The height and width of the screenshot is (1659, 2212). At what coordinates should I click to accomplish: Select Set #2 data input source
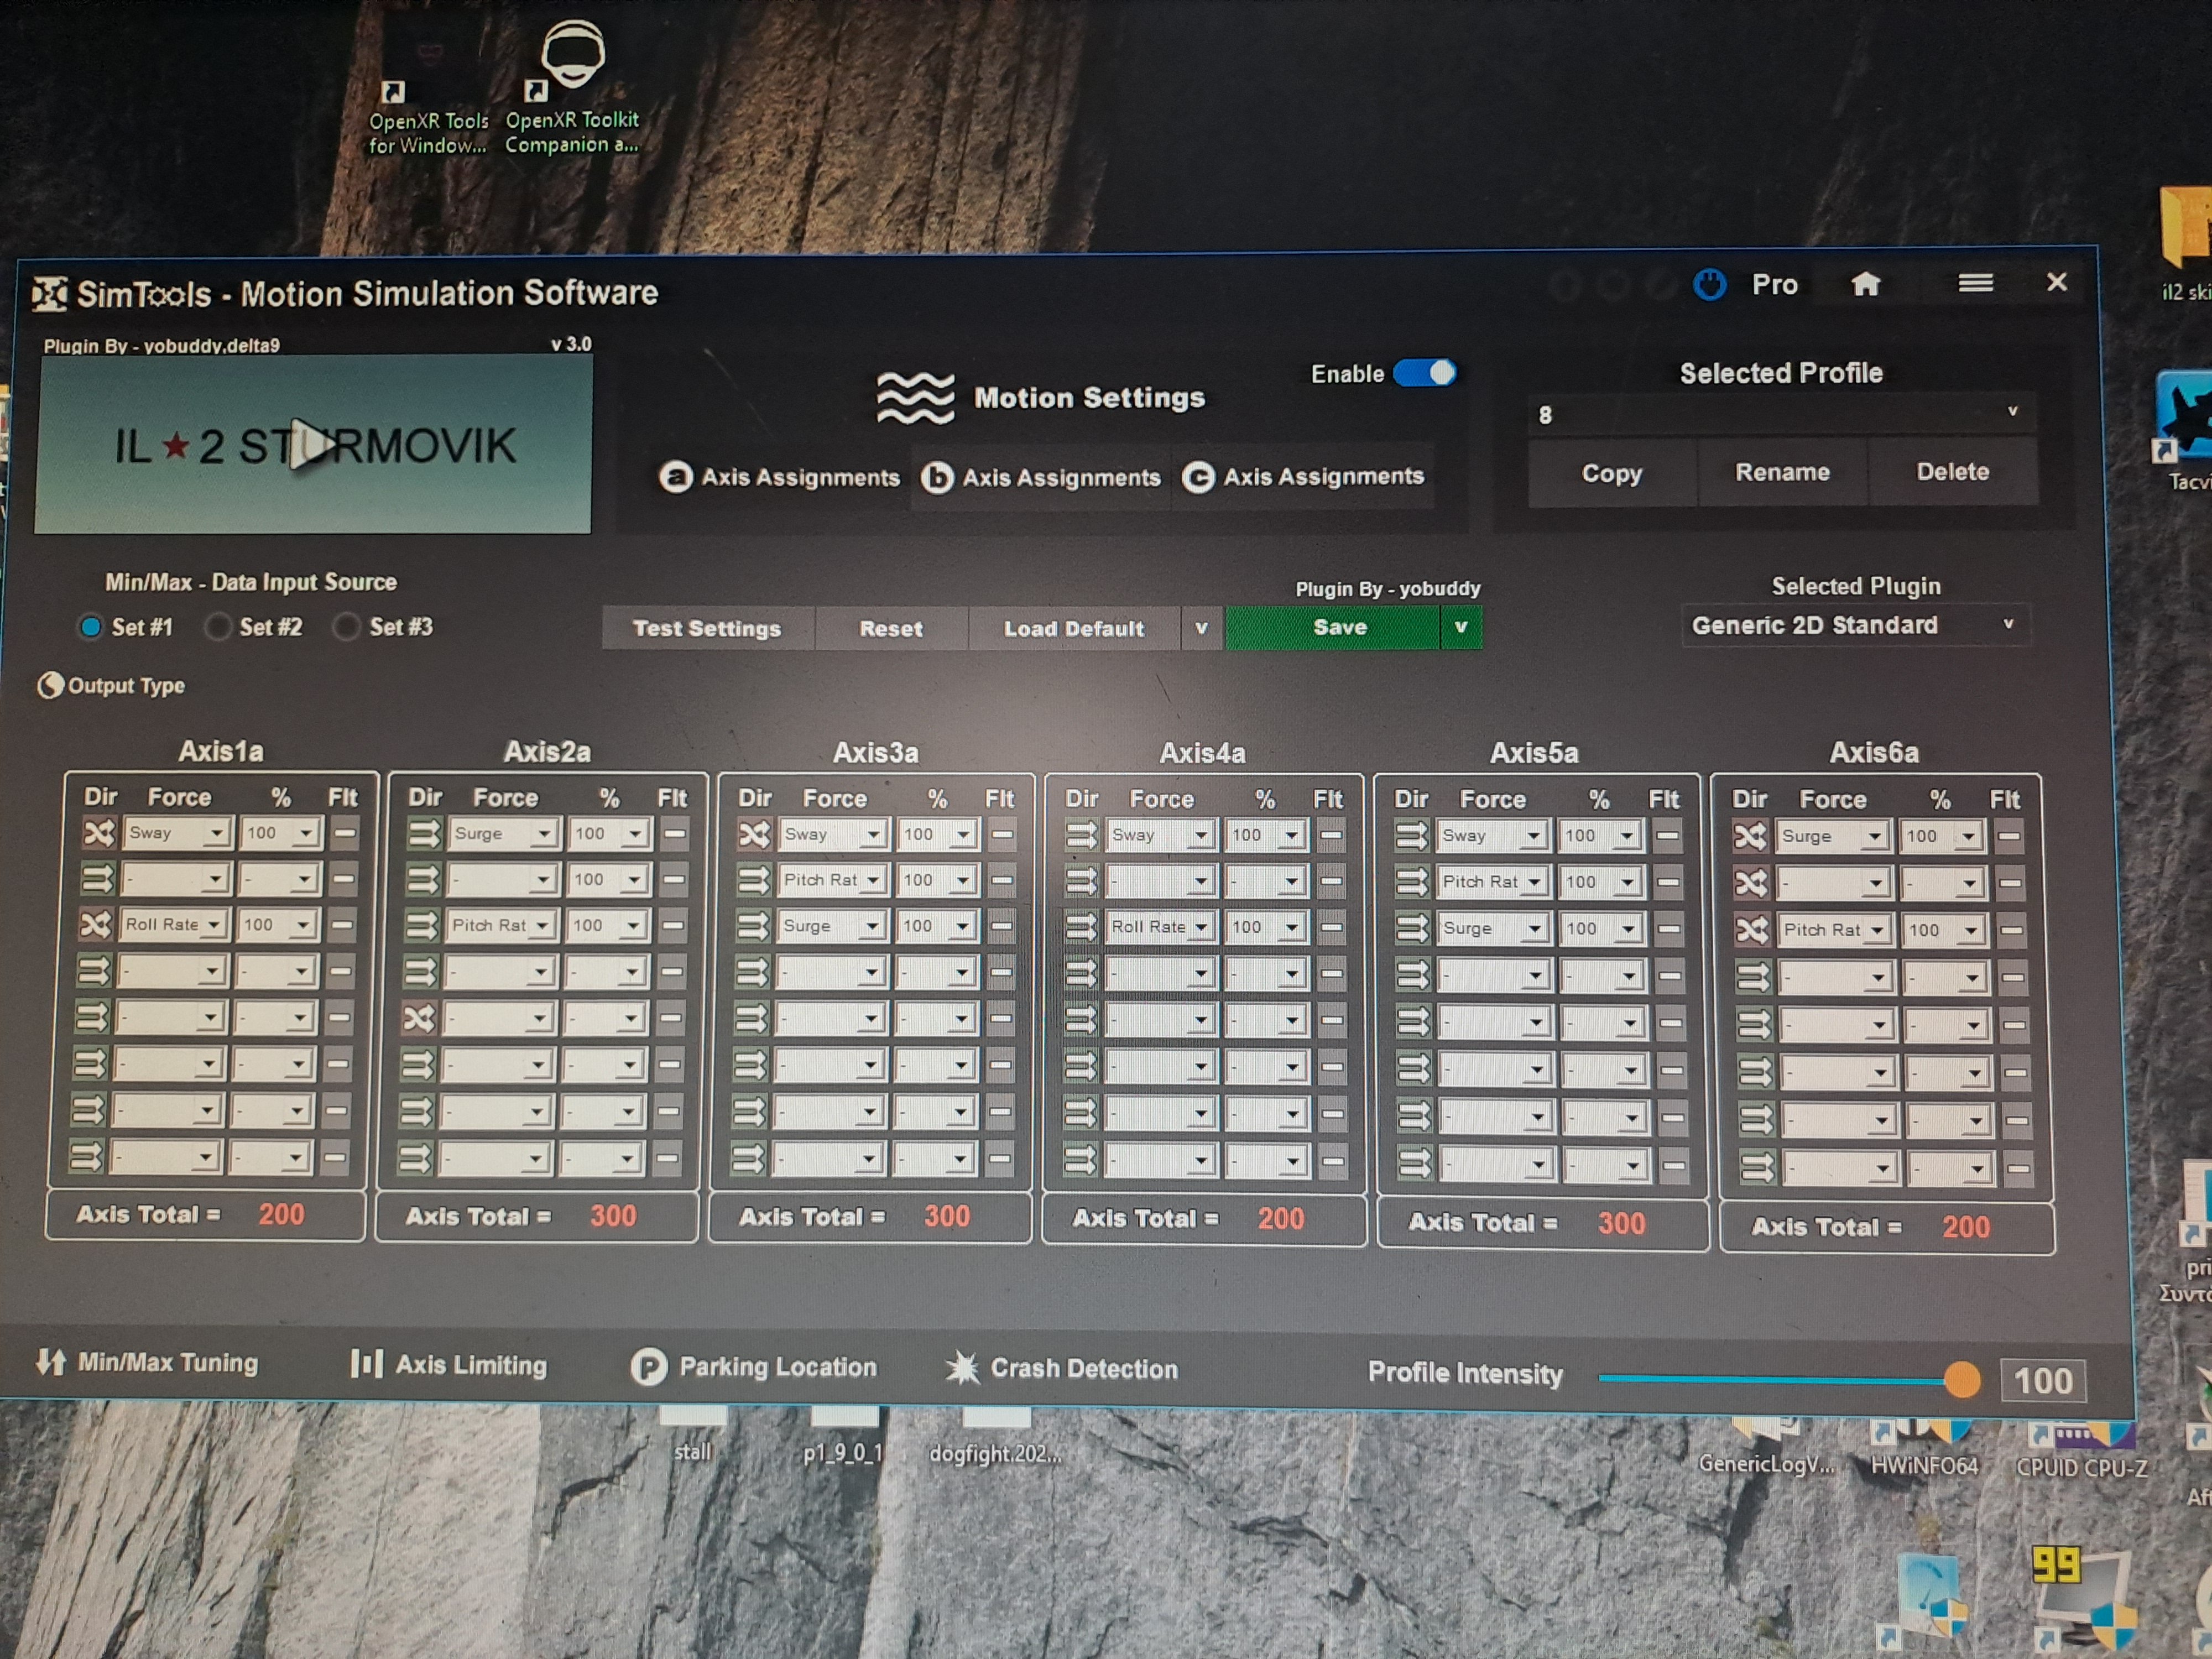pyautogui.click(x=216, y=627)
